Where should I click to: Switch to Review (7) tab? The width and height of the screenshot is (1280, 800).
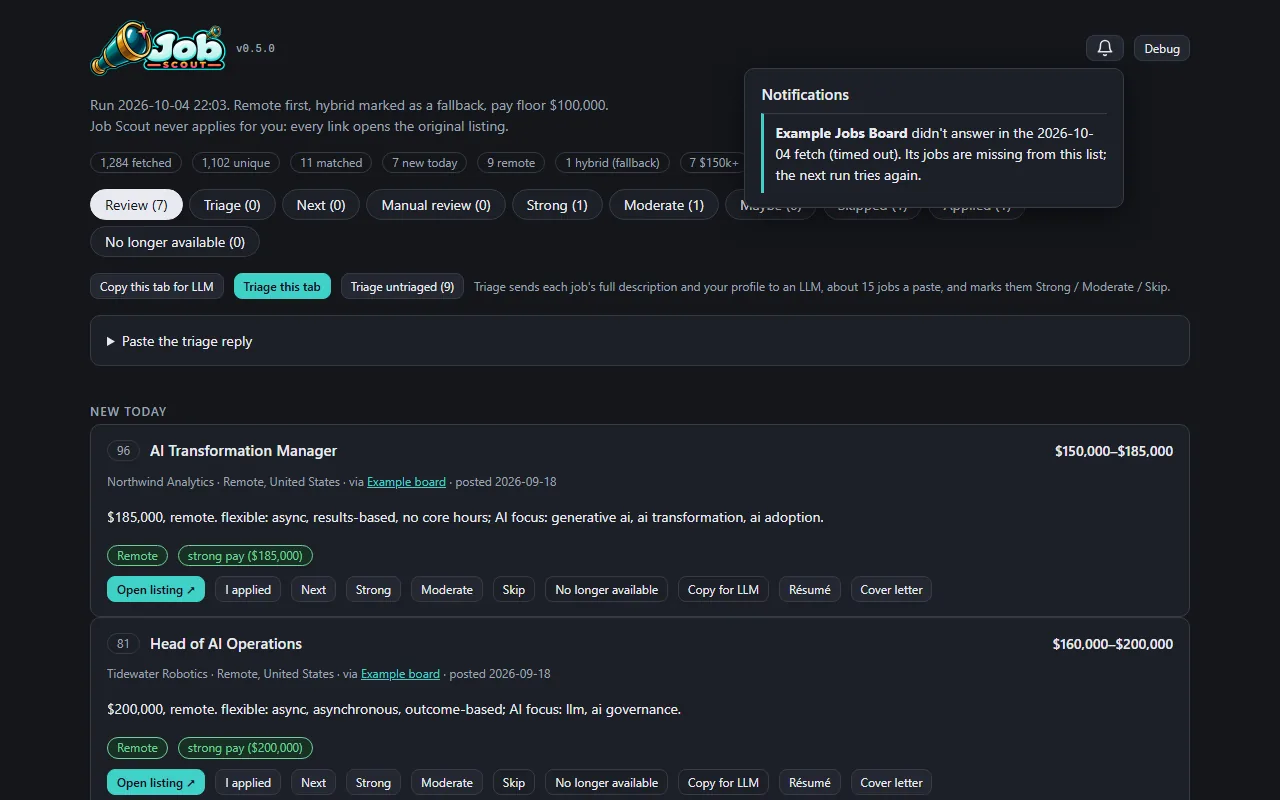click(136, 205)
